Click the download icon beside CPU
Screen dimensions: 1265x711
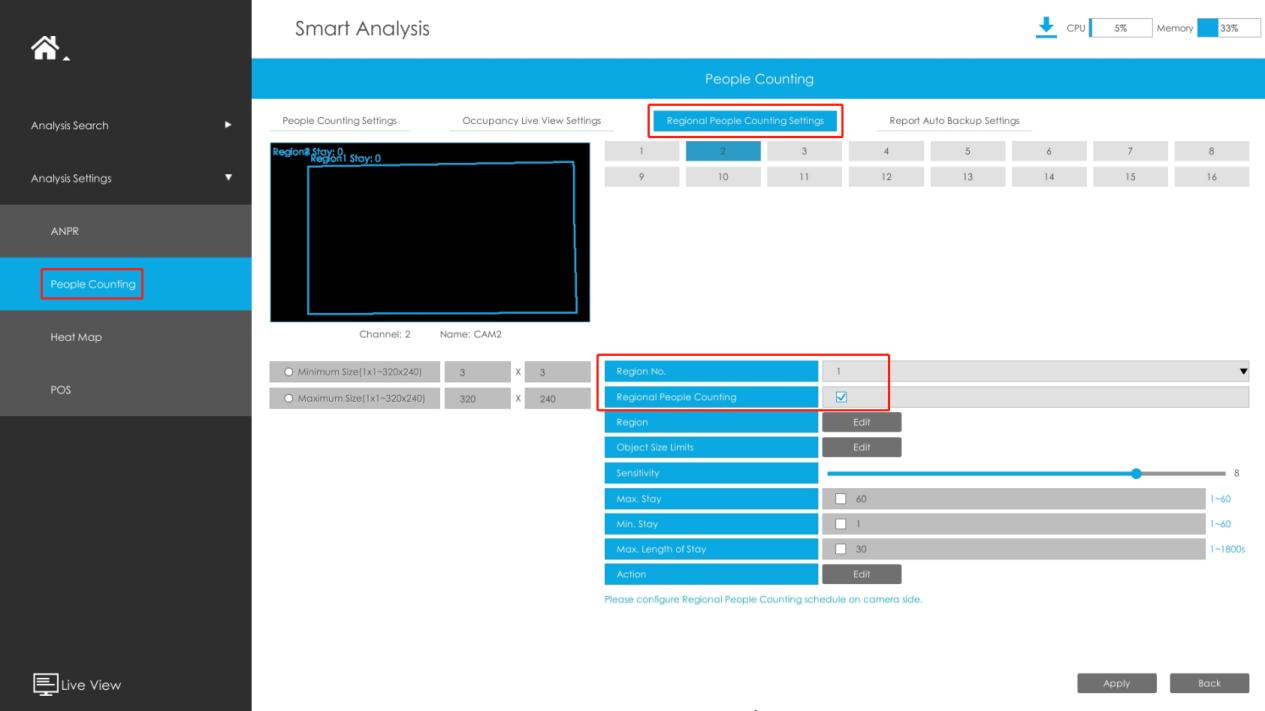pyautogui.click(x=1046, y=27)
